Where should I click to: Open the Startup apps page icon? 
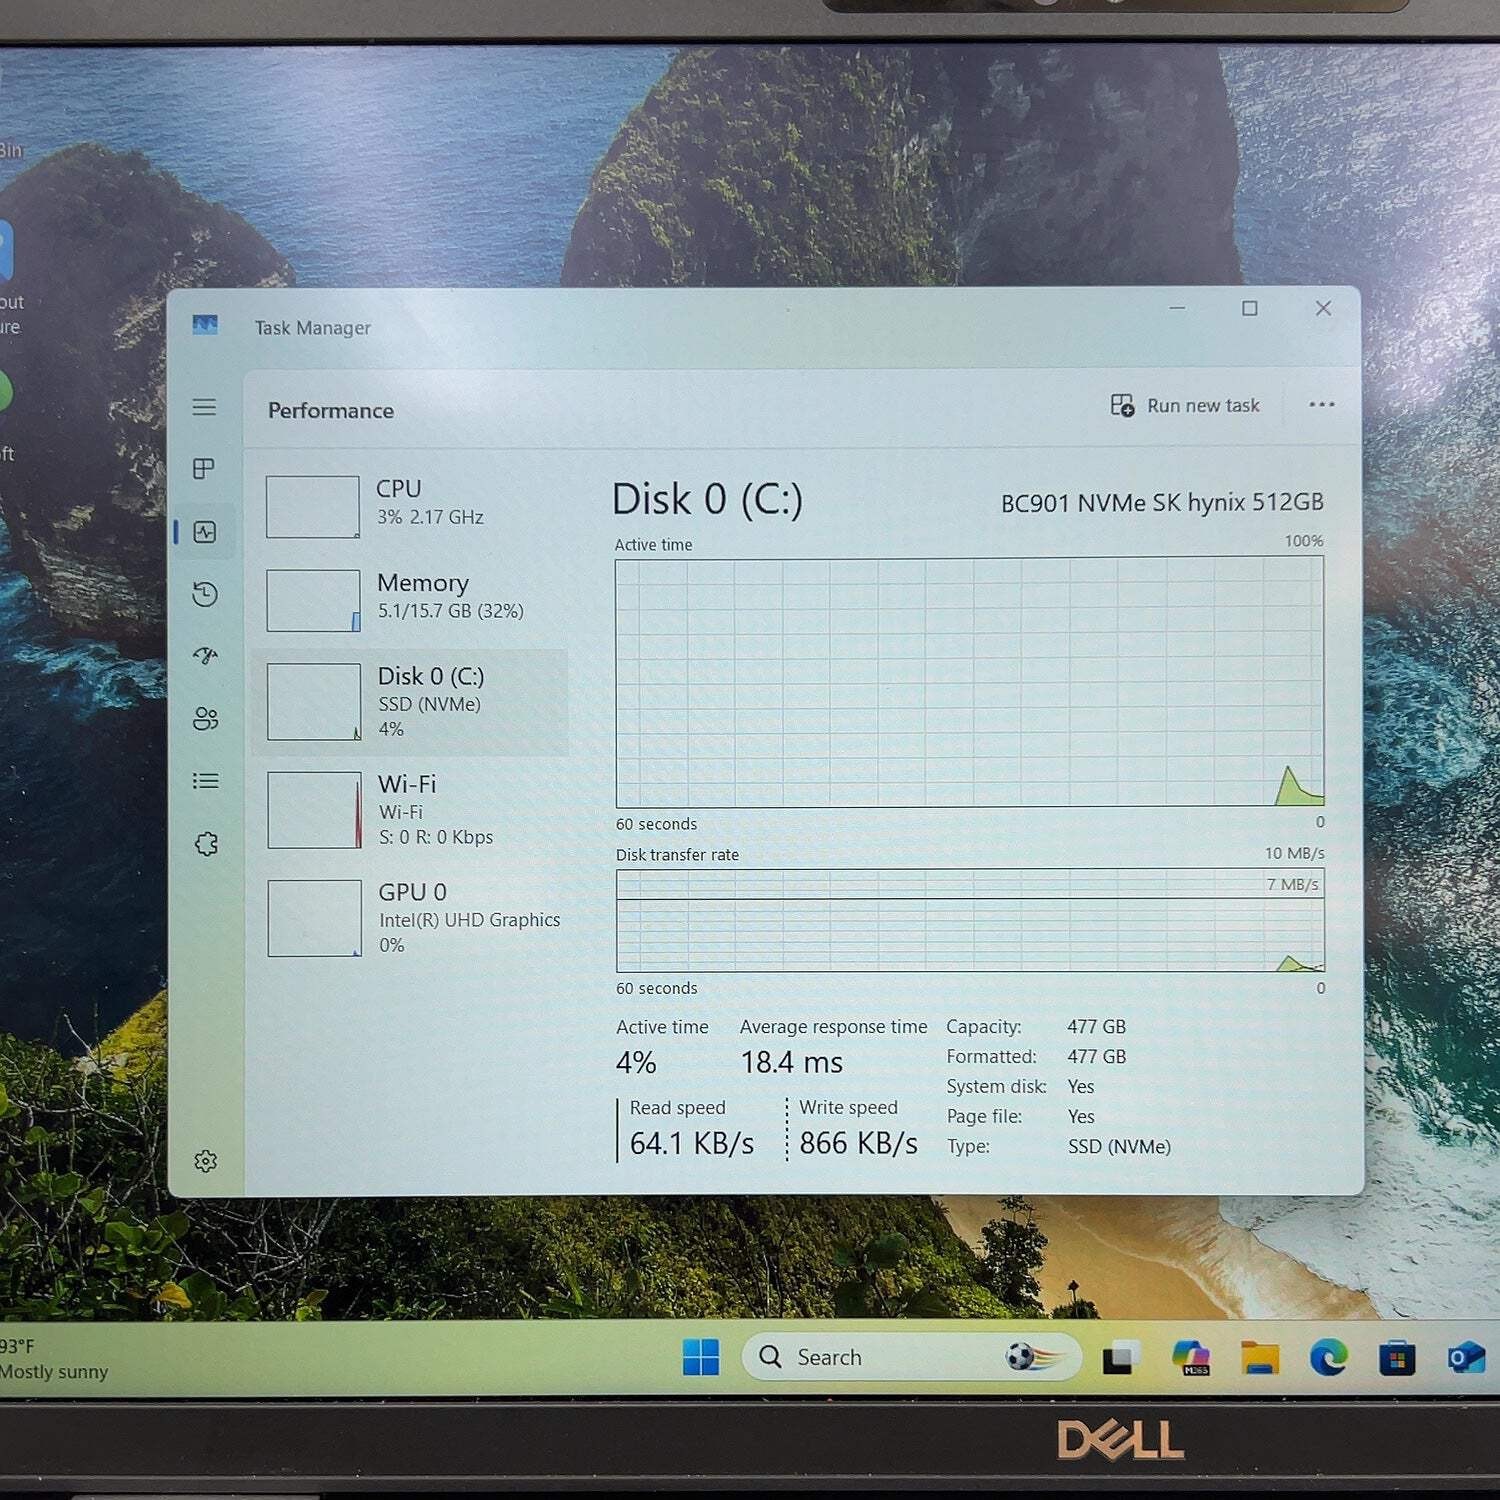pos(205,656)
